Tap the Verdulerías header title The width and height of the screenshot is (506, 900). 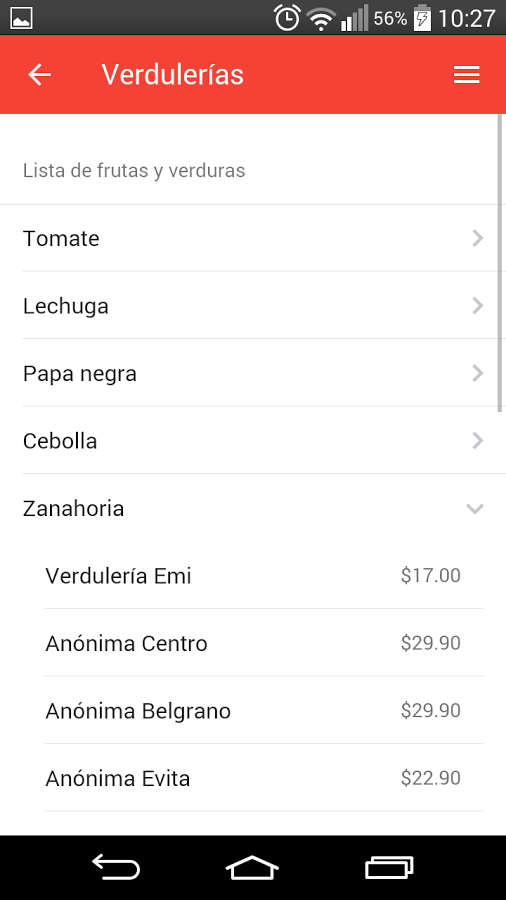tap(173, 75)
